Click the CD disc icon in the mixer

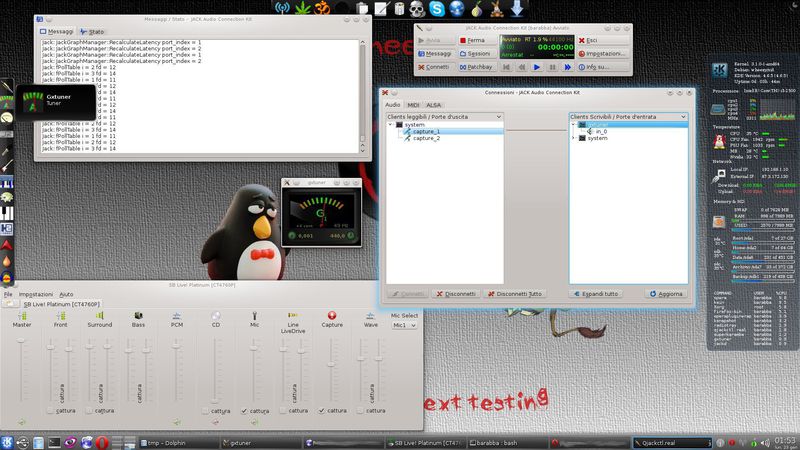(x=216, y=316)
